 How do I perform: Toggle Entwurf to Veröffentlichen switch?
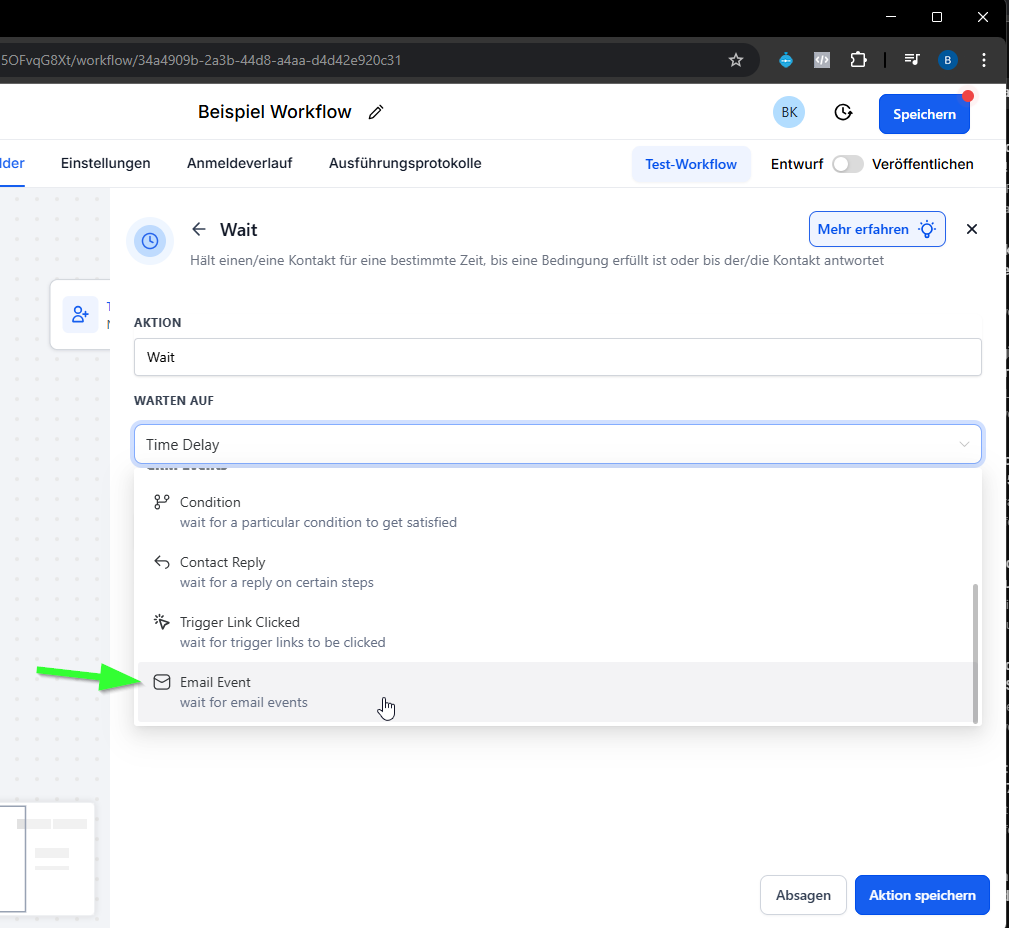847,164
